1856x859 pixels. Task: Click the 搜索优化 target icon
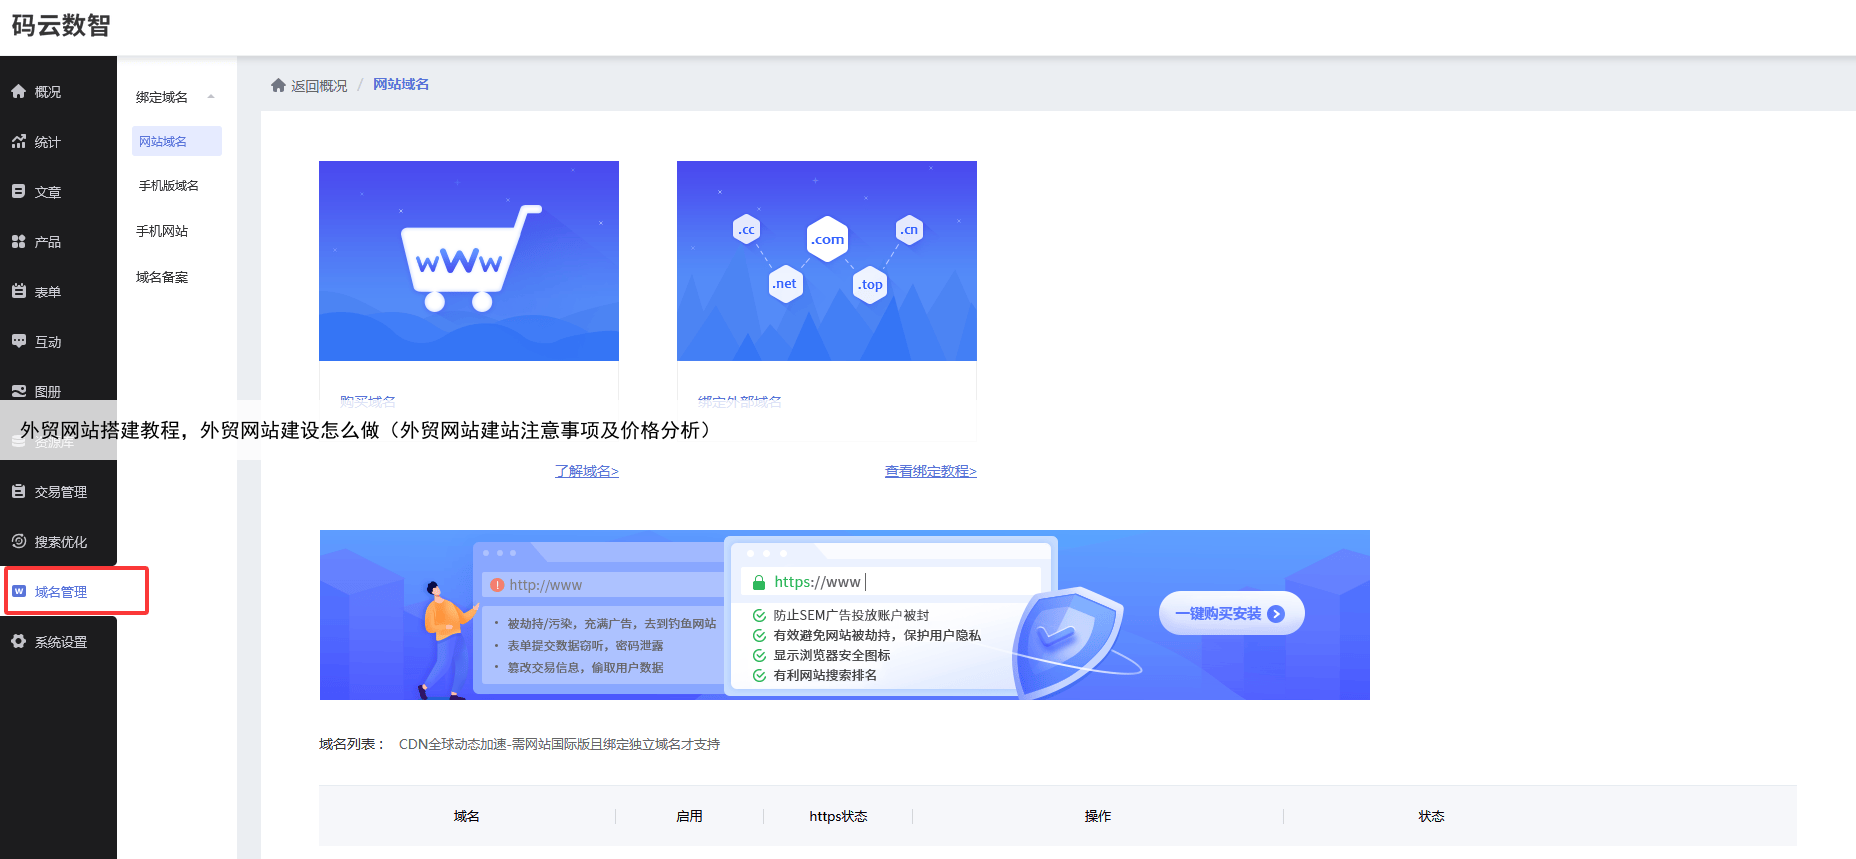pyautogui.click(x=18, y=542)
